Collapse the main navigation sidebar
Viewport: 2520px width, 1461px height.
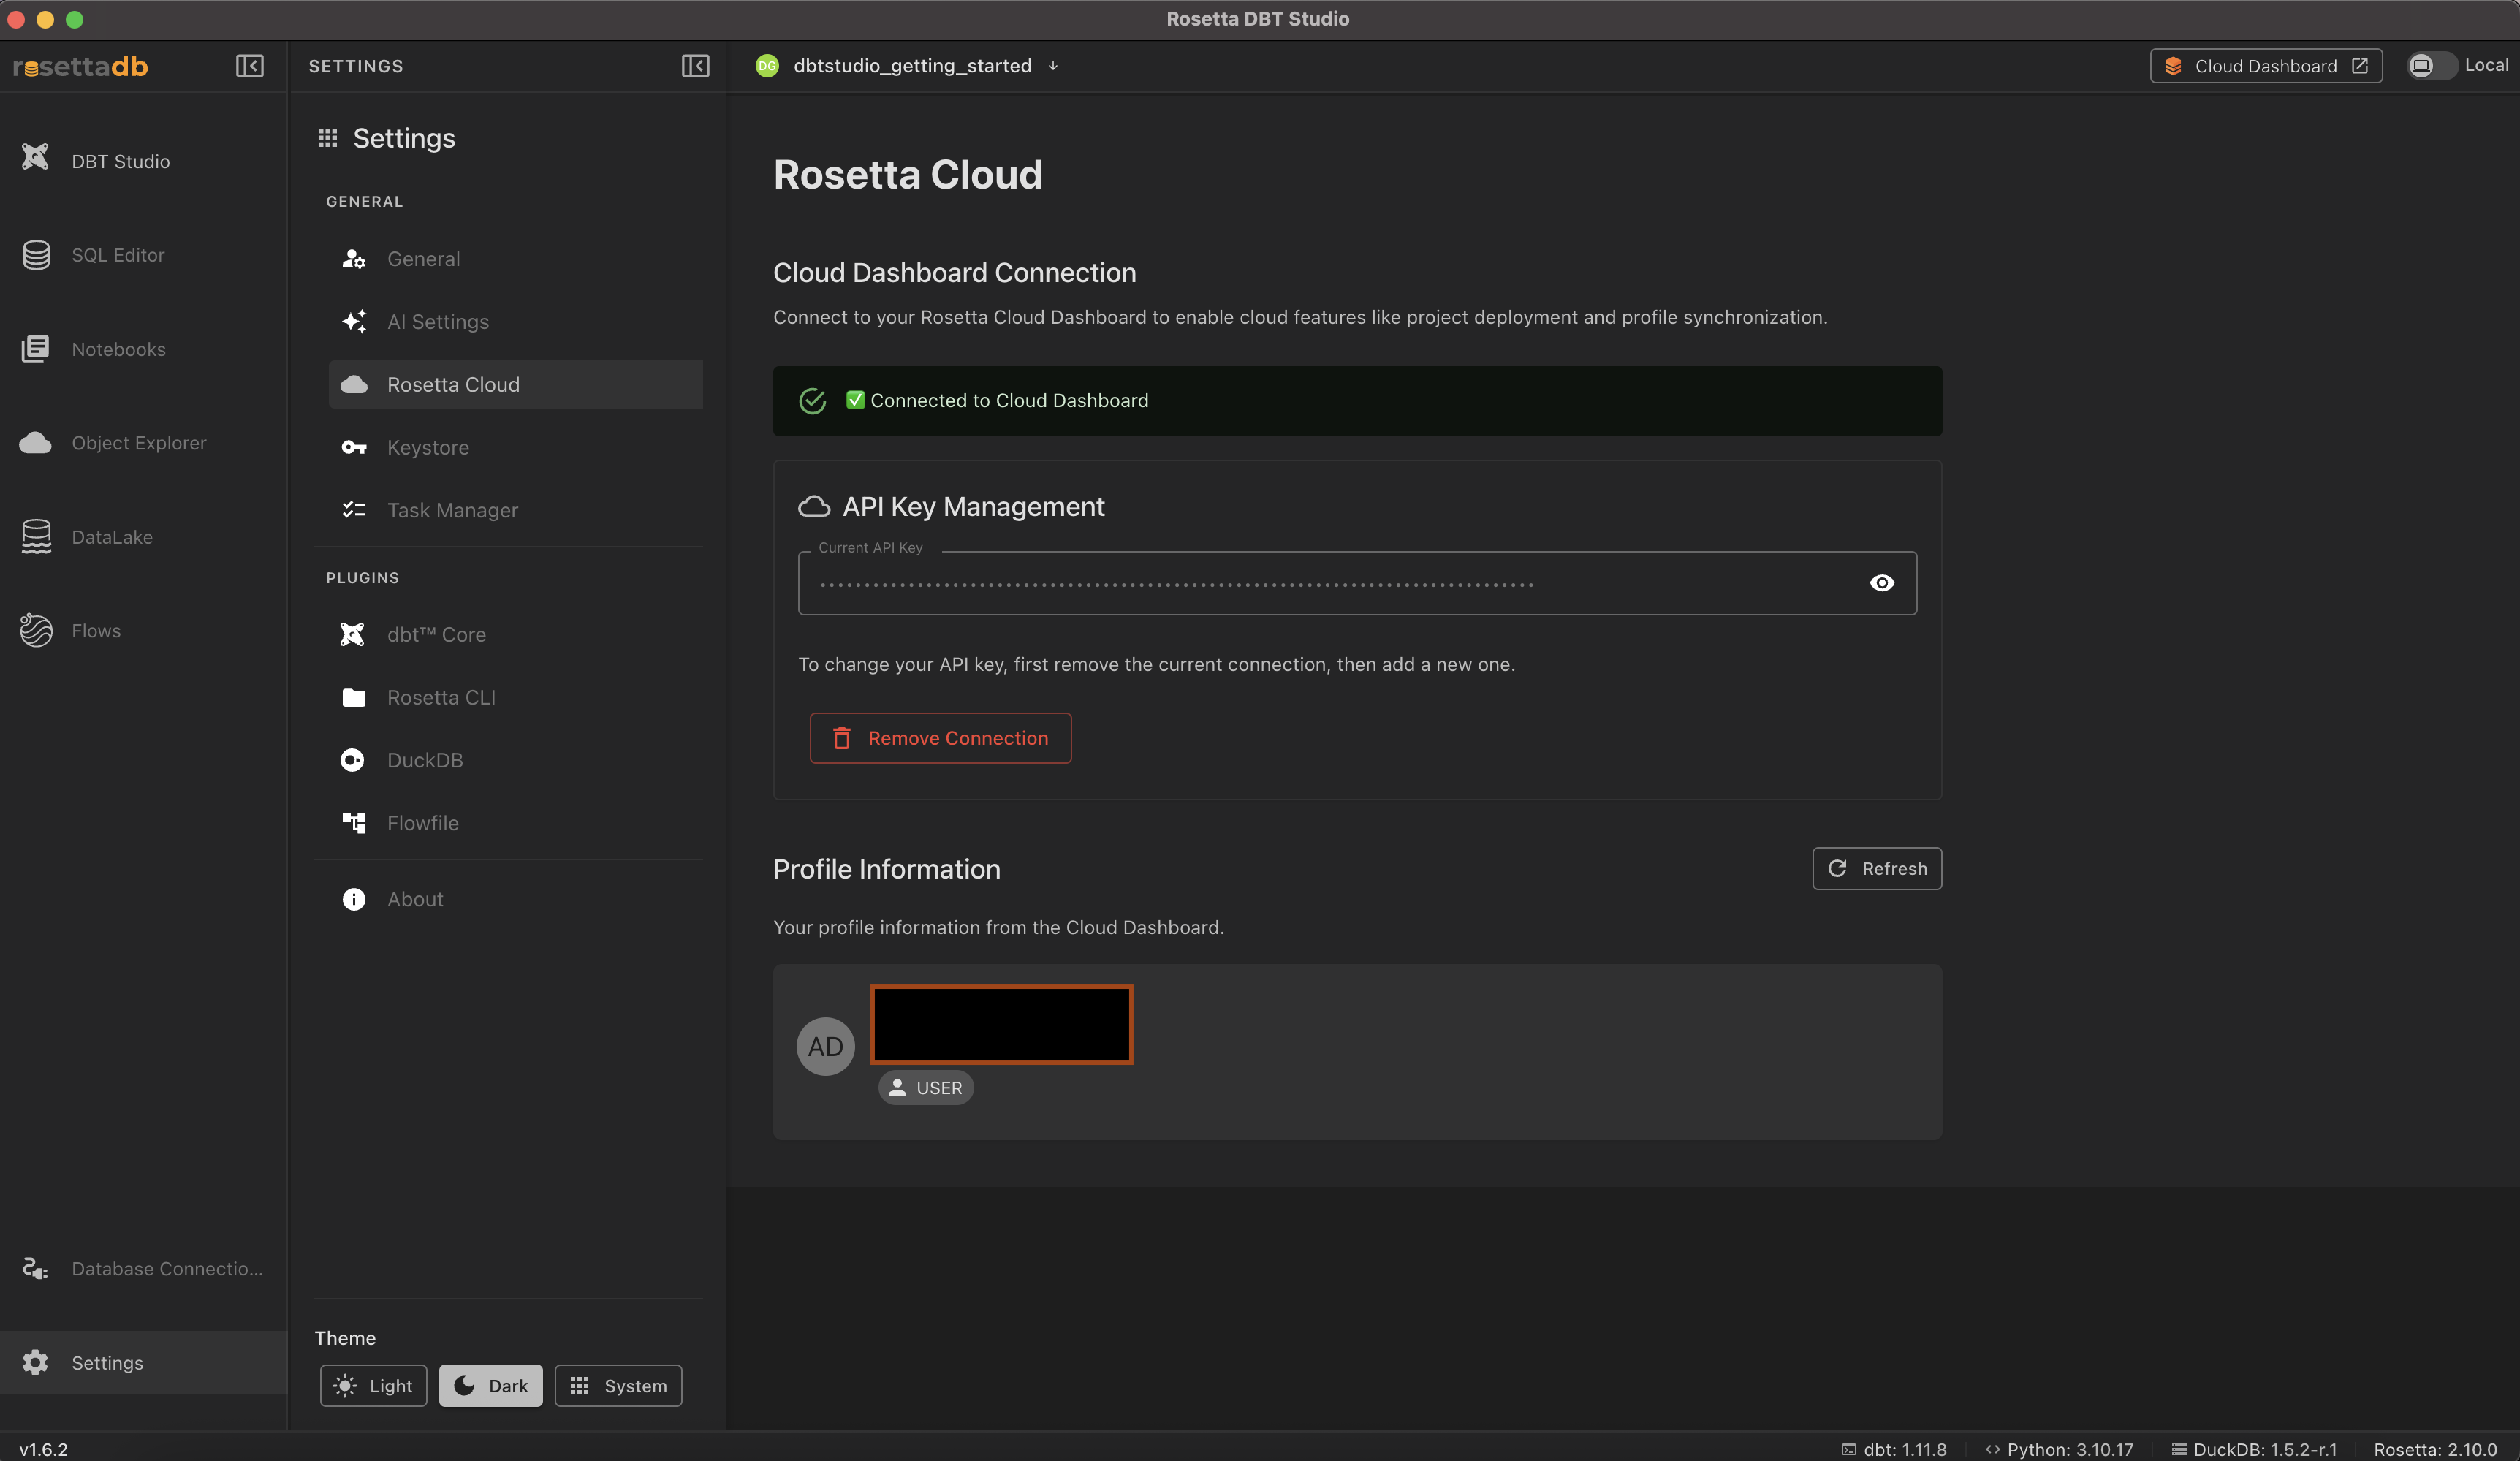point(249,66)
